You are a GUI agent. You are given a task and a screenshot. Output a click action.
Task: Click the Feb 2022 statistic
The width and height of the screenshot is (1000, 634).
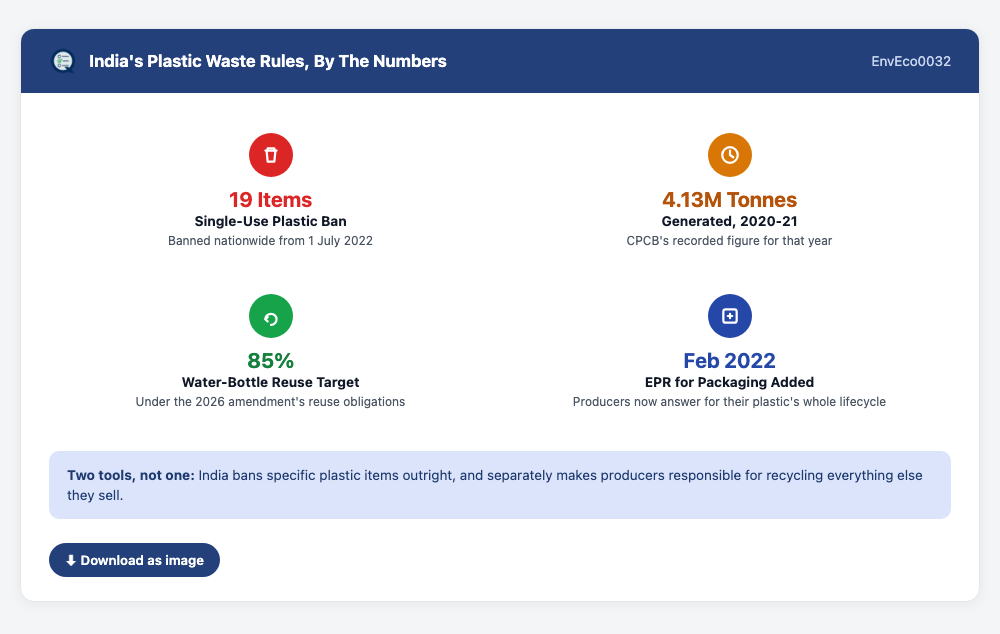coord(730,360)
